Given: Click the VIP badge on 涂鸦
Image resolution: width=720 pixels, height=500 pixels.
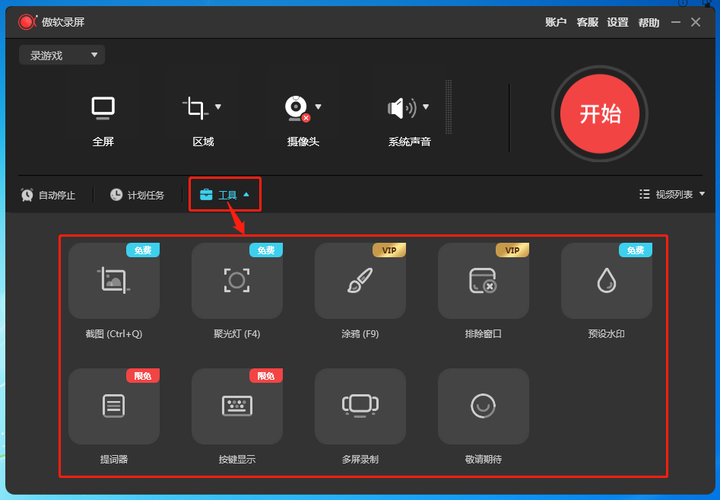Looking at the screenshot, I should pos(389,250).
